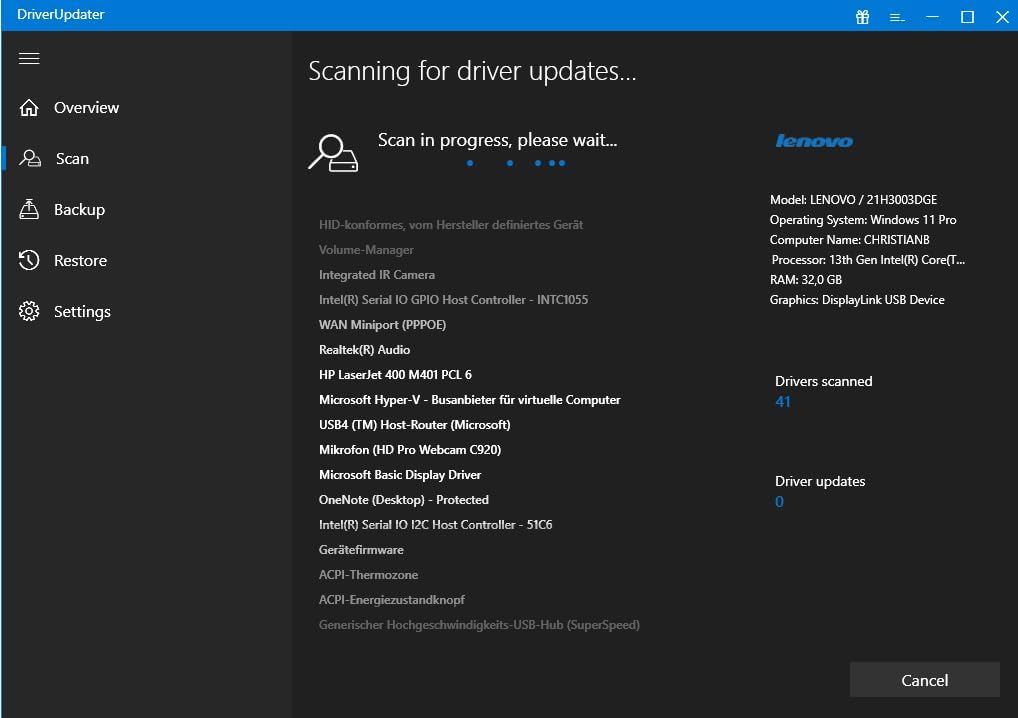
Task: Select 'Microsoft Basic Display Driver' entry
Action: (400, 475)
